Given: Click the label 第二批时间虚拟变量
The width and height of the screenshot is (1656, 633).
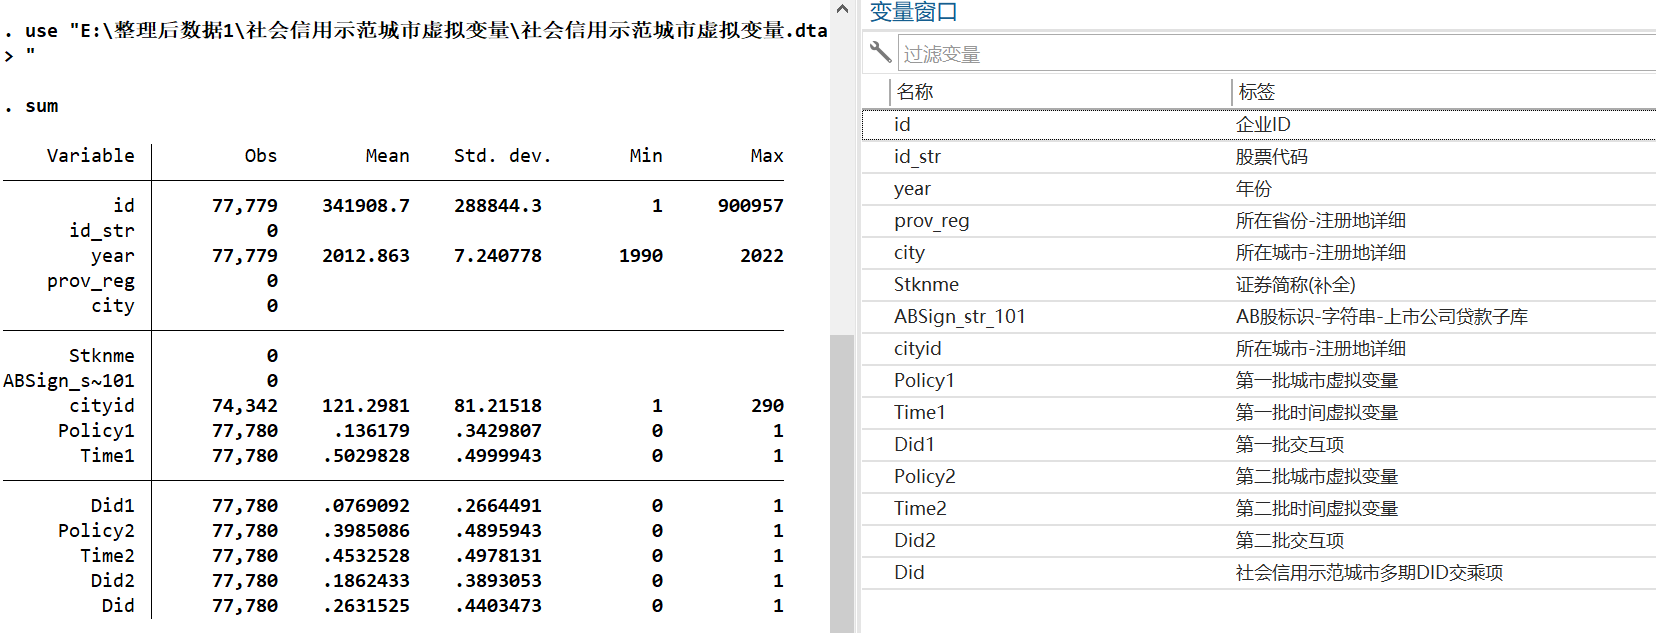Looking at the screenshot, I should 1316,508.
